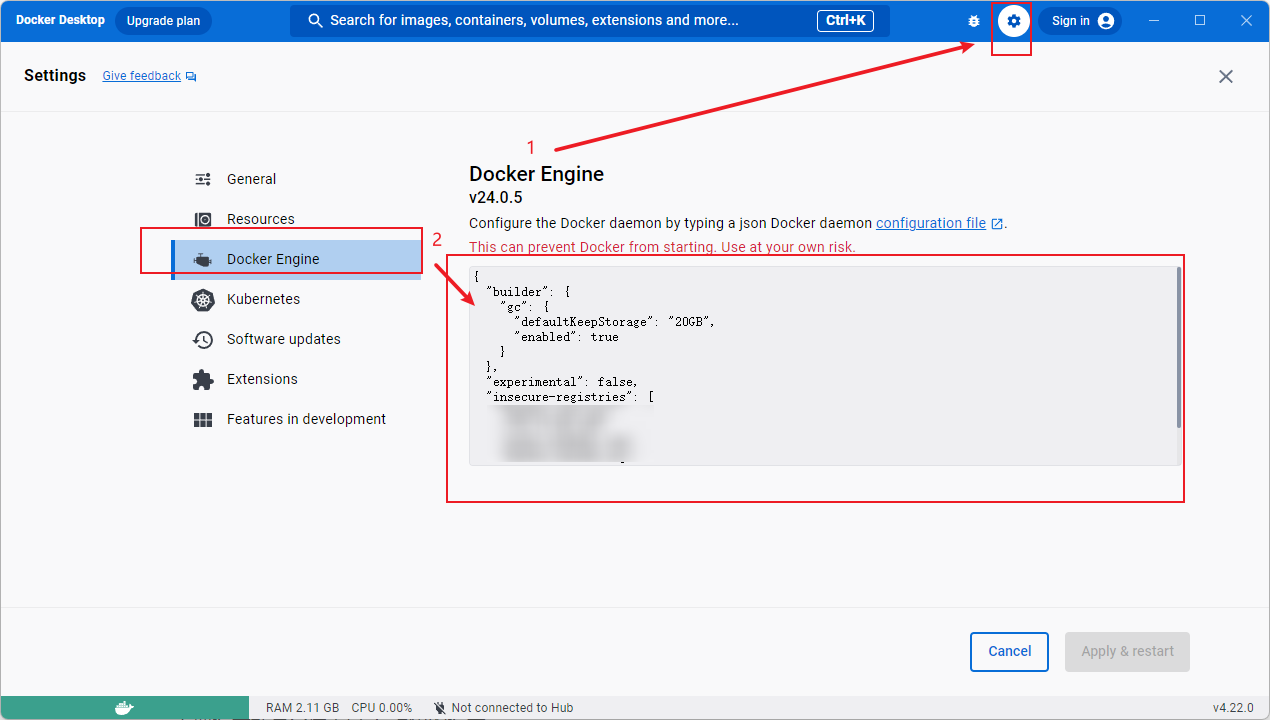Screen dimensions: 1270x720
Task: Click the Sign in button
Action: pos(1080,21)
